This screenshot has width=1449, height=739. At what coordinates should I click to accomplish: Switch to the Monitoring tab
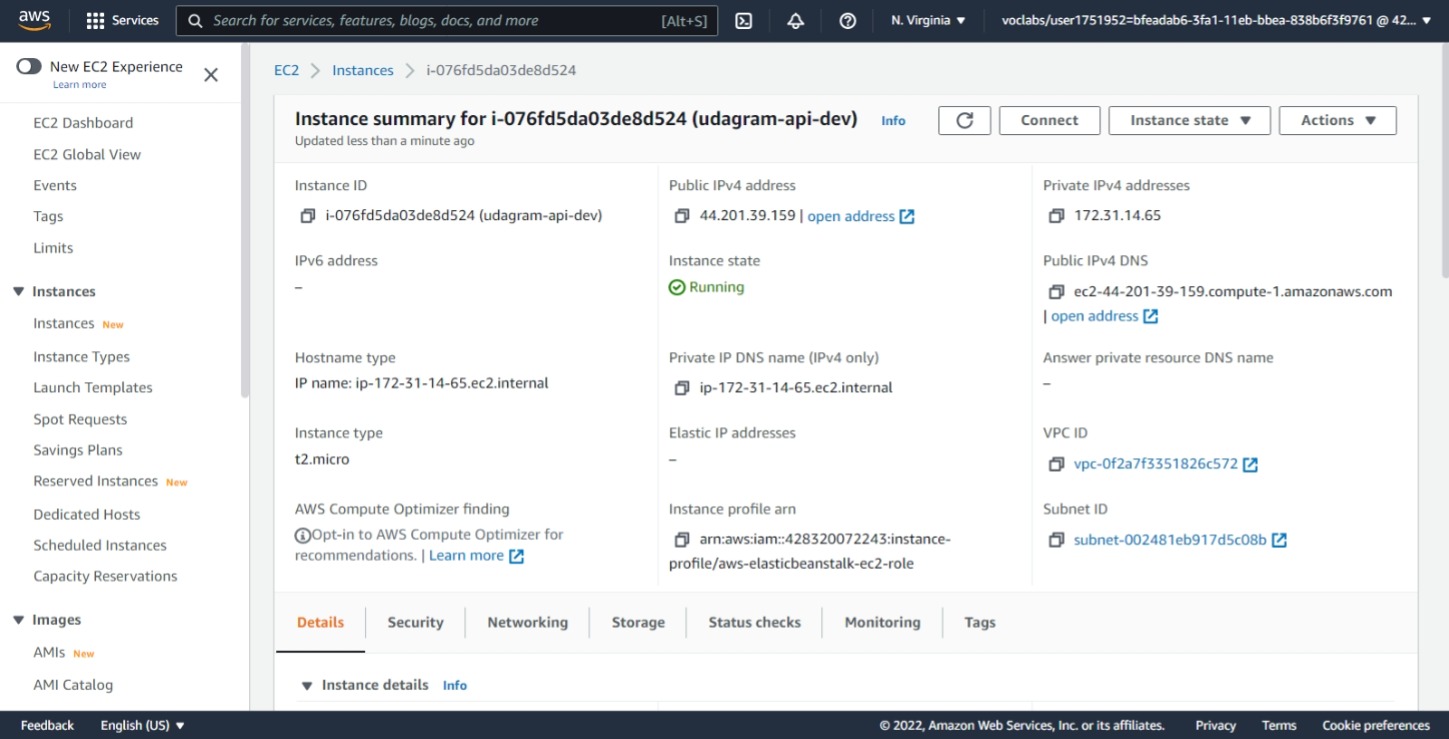coord(881,622)
